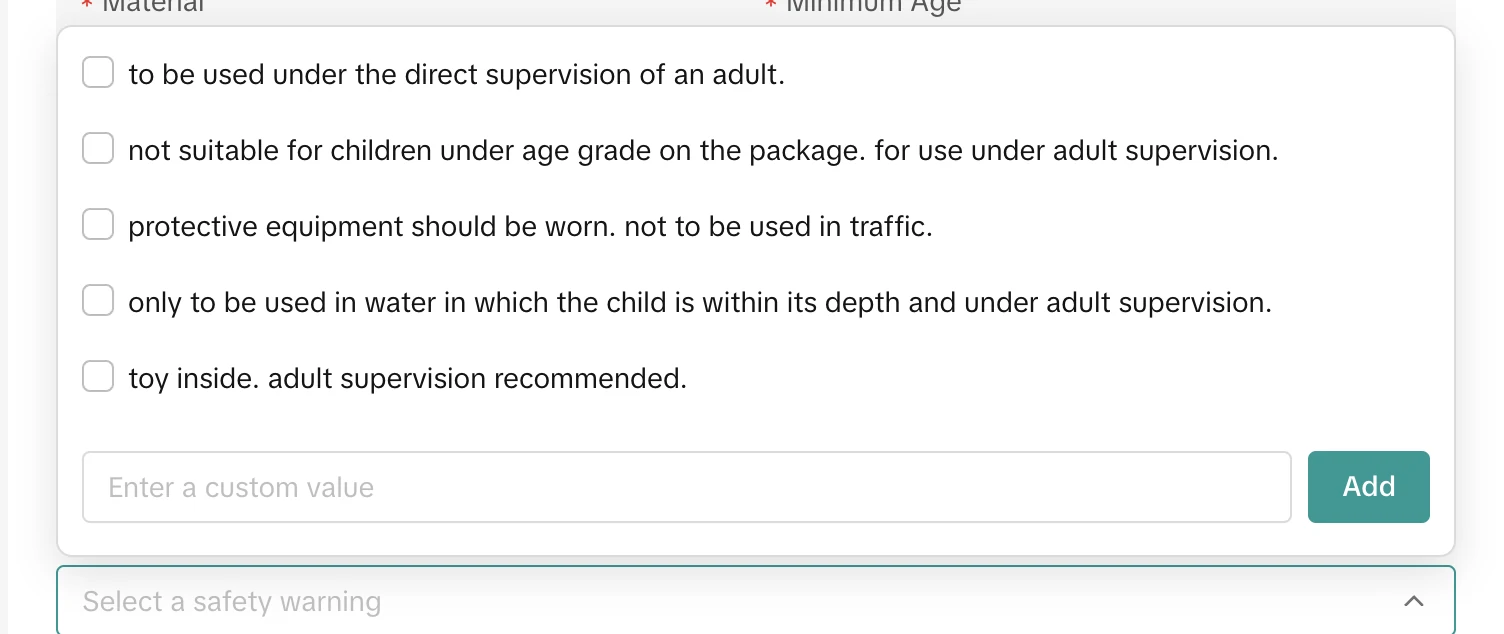Click the 'Minimum Age' field label
The height and width of the screenshot is (634, 1504).
pyautogui.click(x=873, y=6)
